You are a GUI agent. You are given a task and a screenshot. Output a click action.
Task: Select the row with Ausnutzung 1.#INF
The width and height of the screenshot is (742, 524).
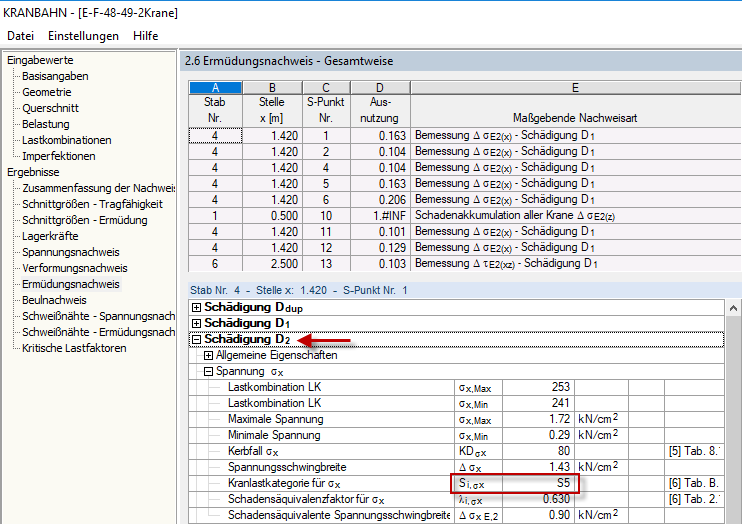point(465,216)
